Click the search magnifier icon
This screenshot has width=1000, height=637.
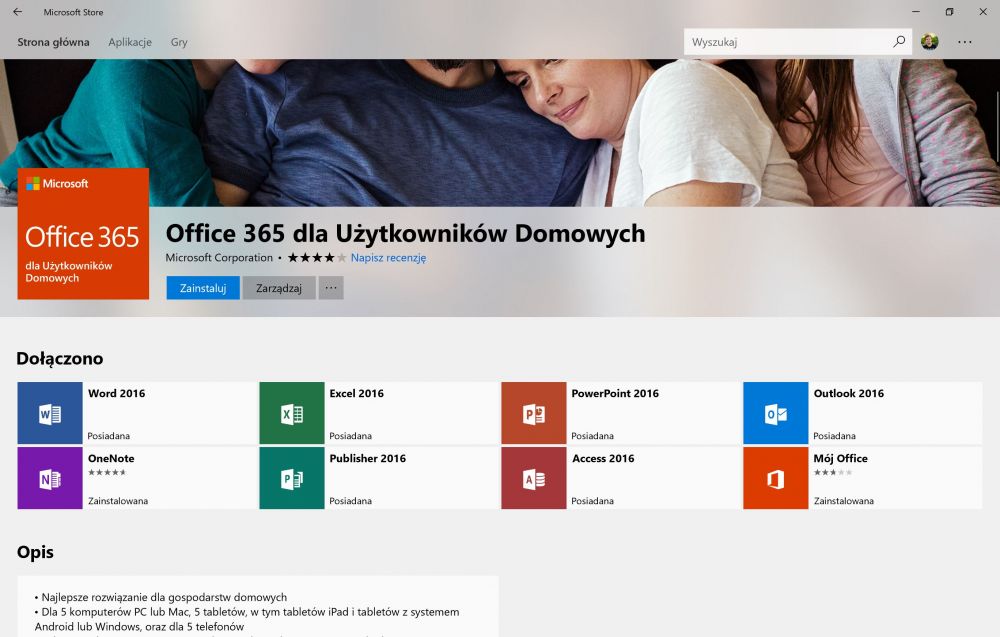(899, 41)
